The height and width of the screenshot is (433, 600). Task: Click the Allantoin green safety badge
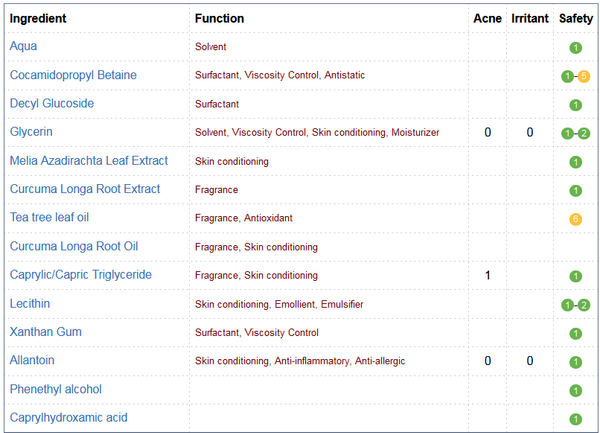575,362
